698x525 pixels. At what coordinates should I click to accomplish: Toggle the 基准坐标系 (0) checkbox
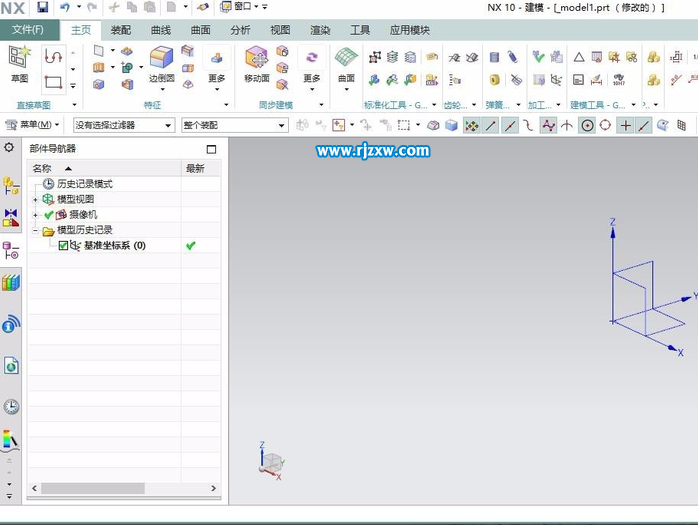[x=64, y=245]
